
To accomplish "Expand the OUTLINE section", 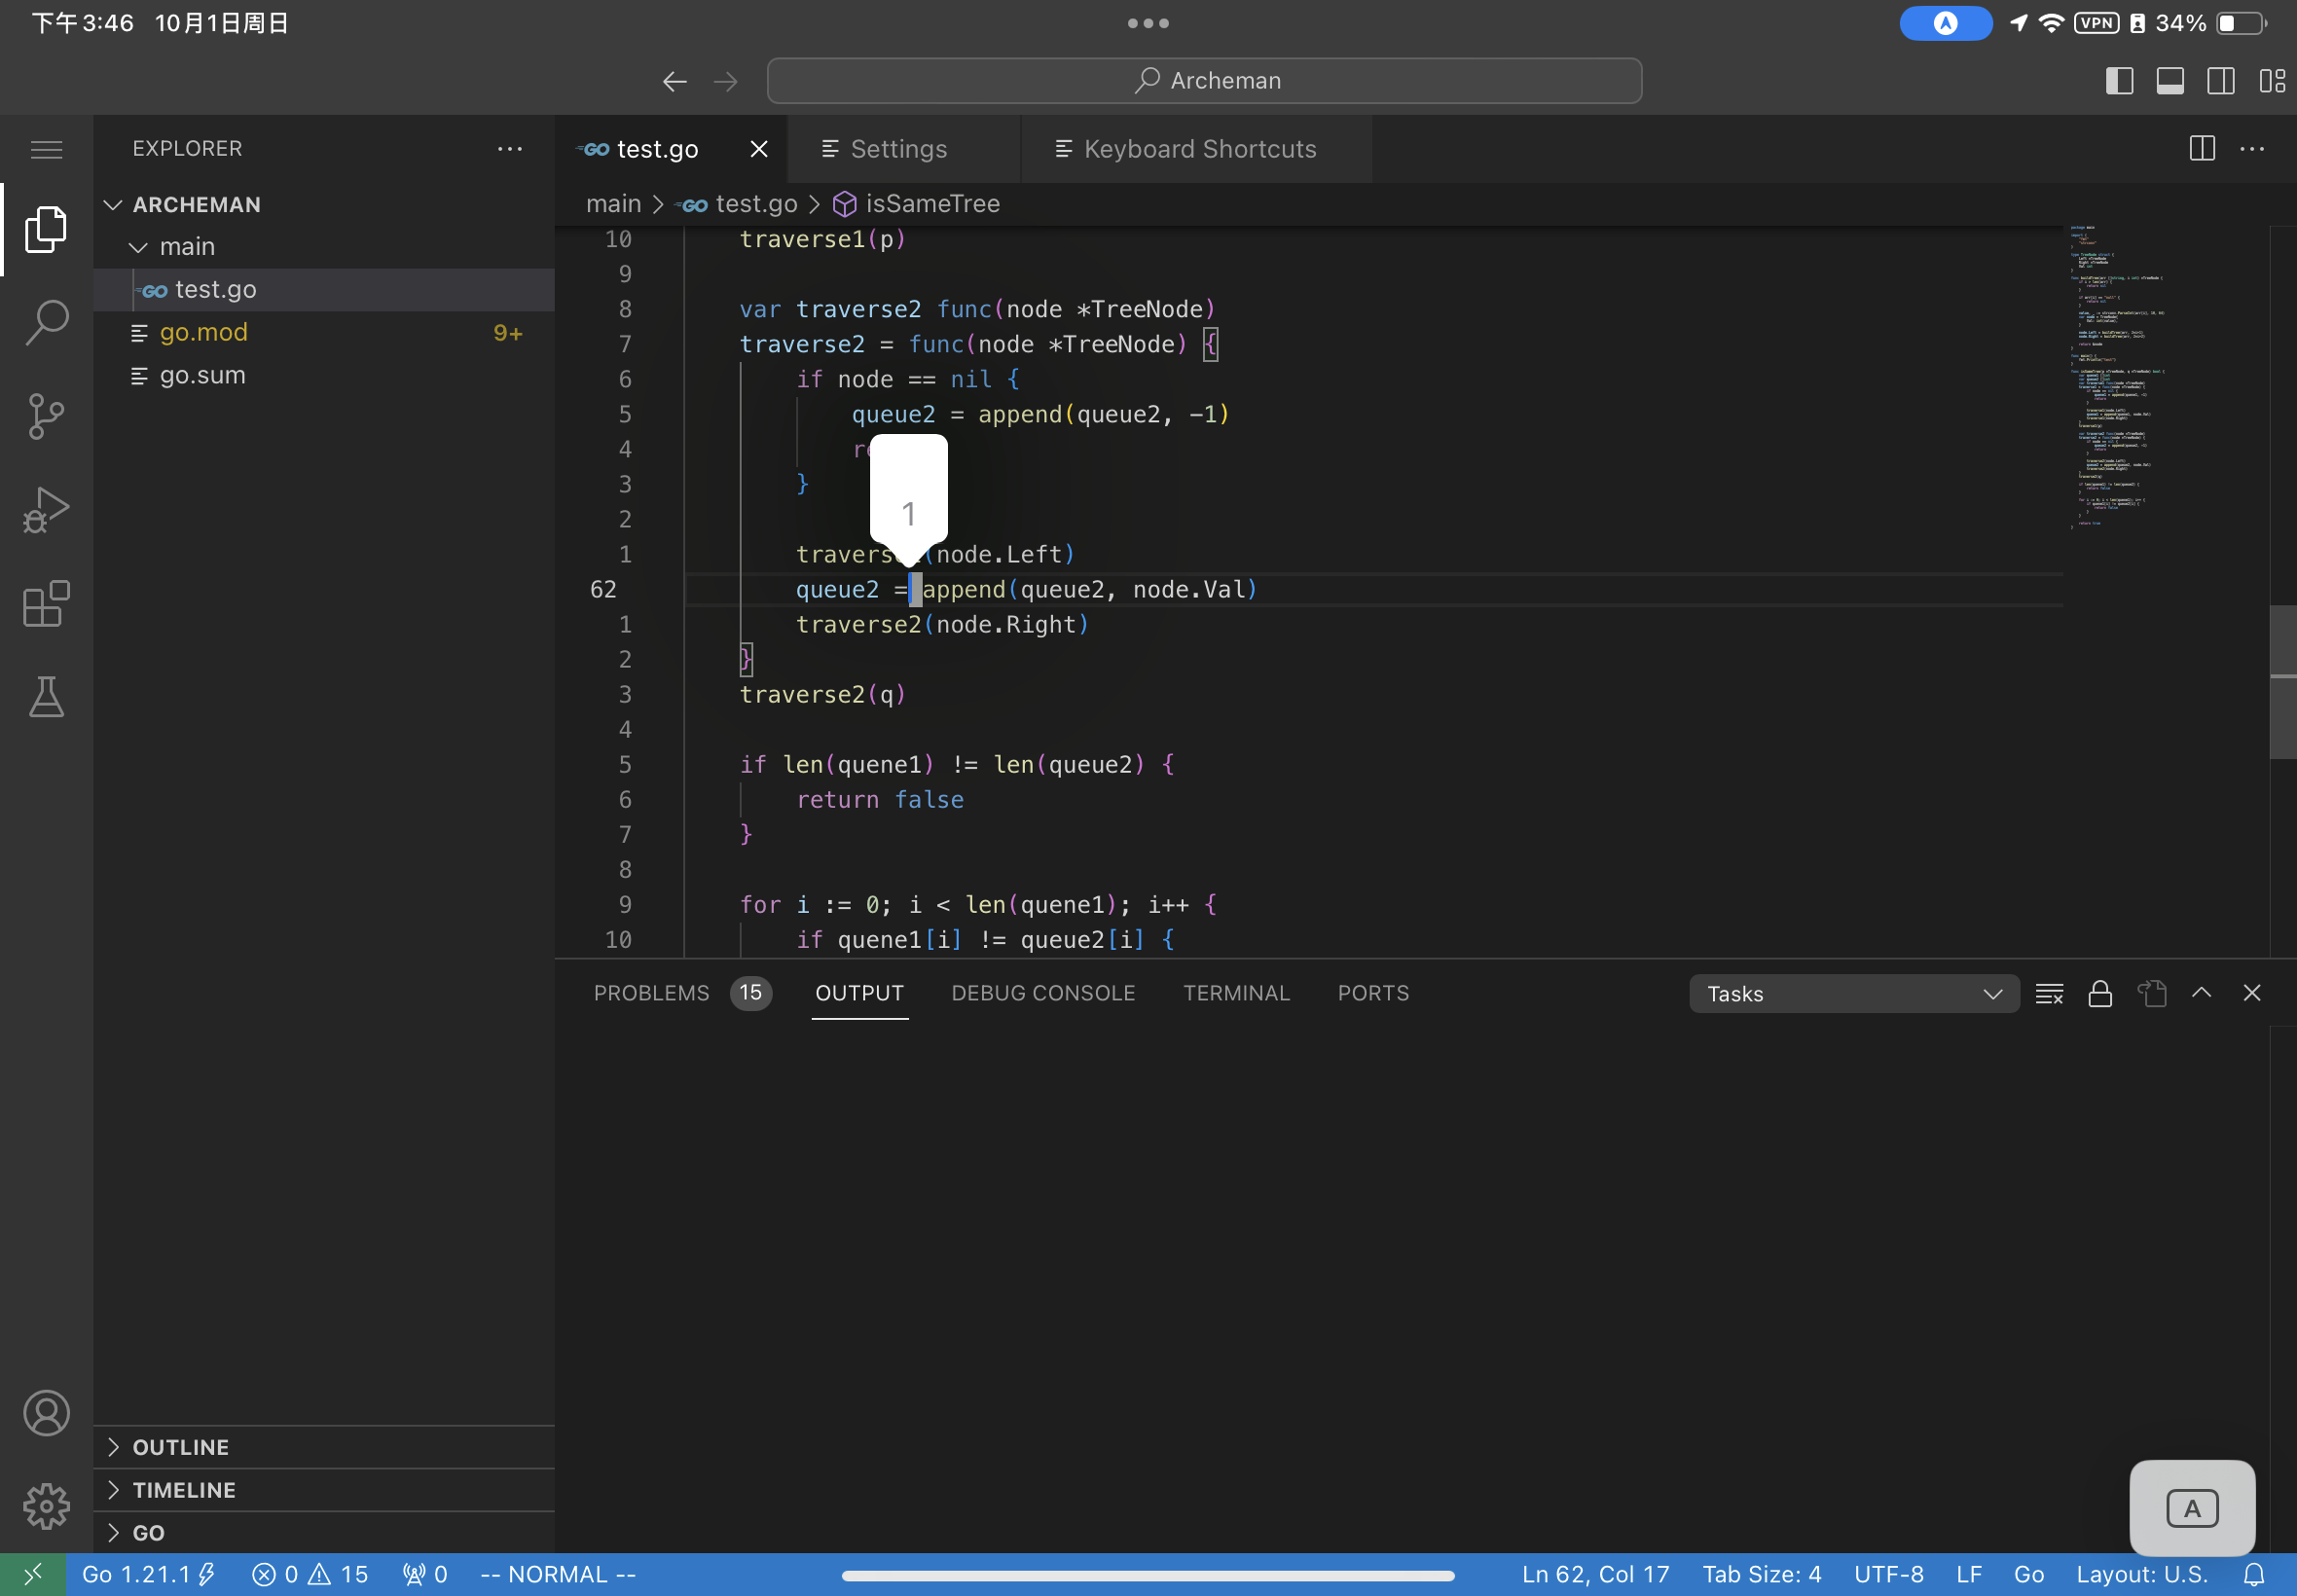I will click(323, 1447).
